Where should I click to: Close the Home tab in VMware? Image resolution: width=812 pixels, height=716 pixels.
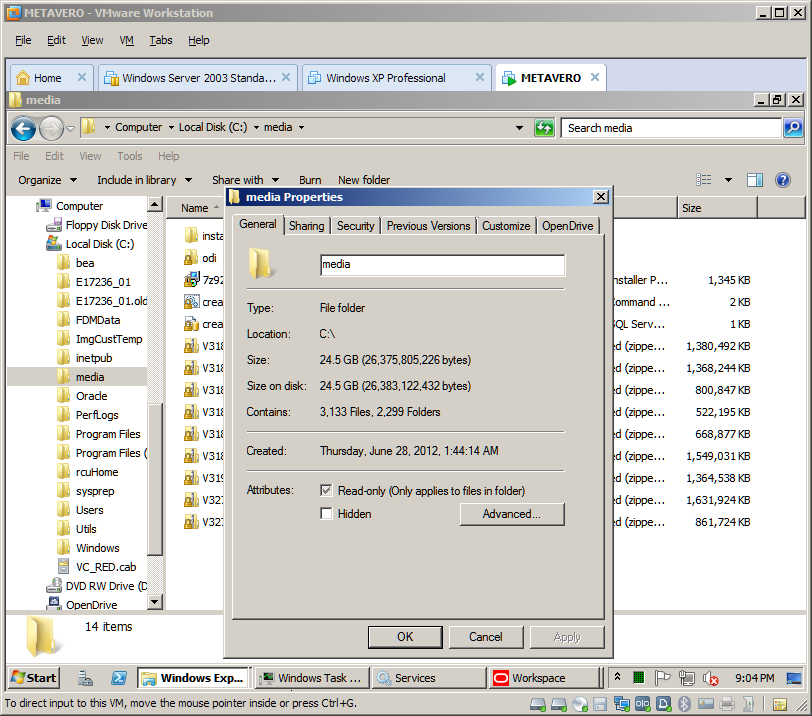pyautogui.click(x=81, y=77)
